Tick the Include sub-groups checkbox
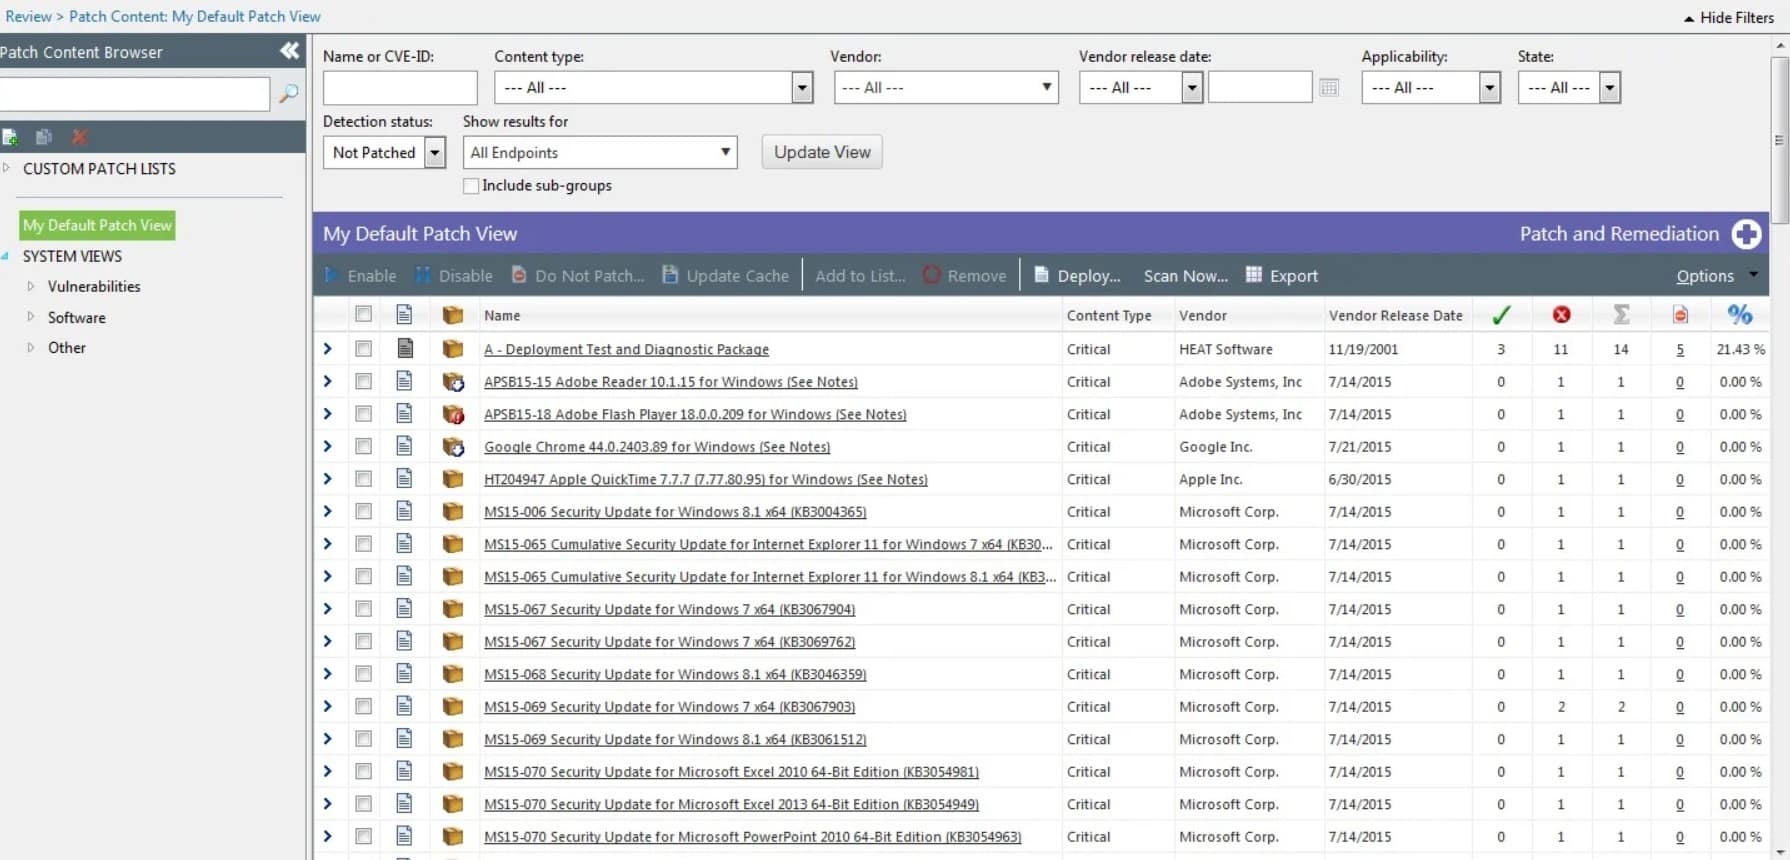 pos(471,186)
